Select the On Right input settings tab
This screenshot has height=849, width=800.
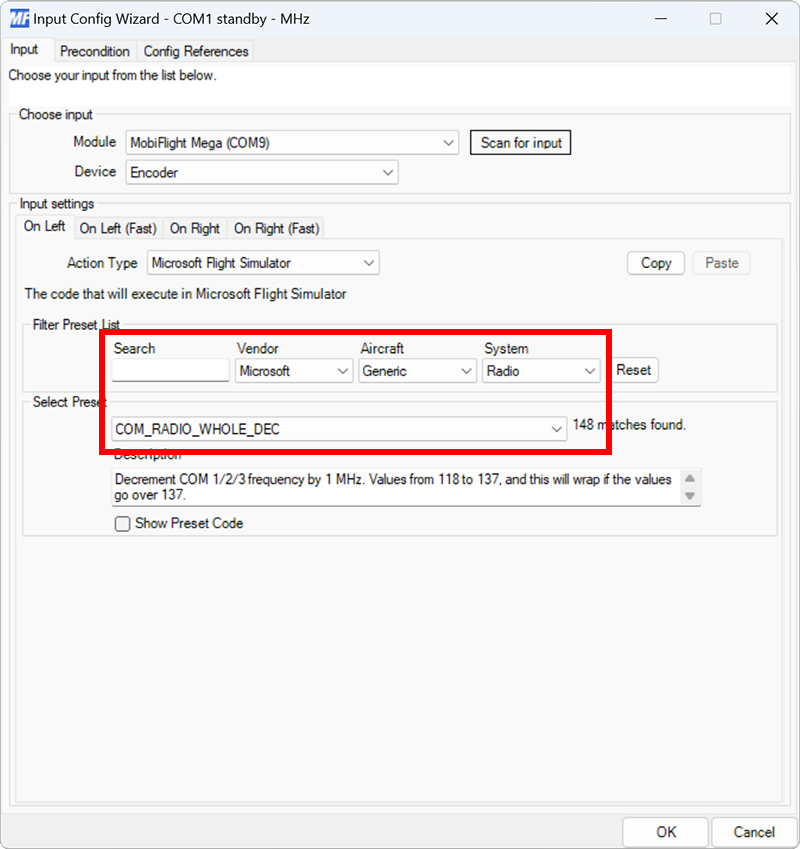[x=194, y=228]
